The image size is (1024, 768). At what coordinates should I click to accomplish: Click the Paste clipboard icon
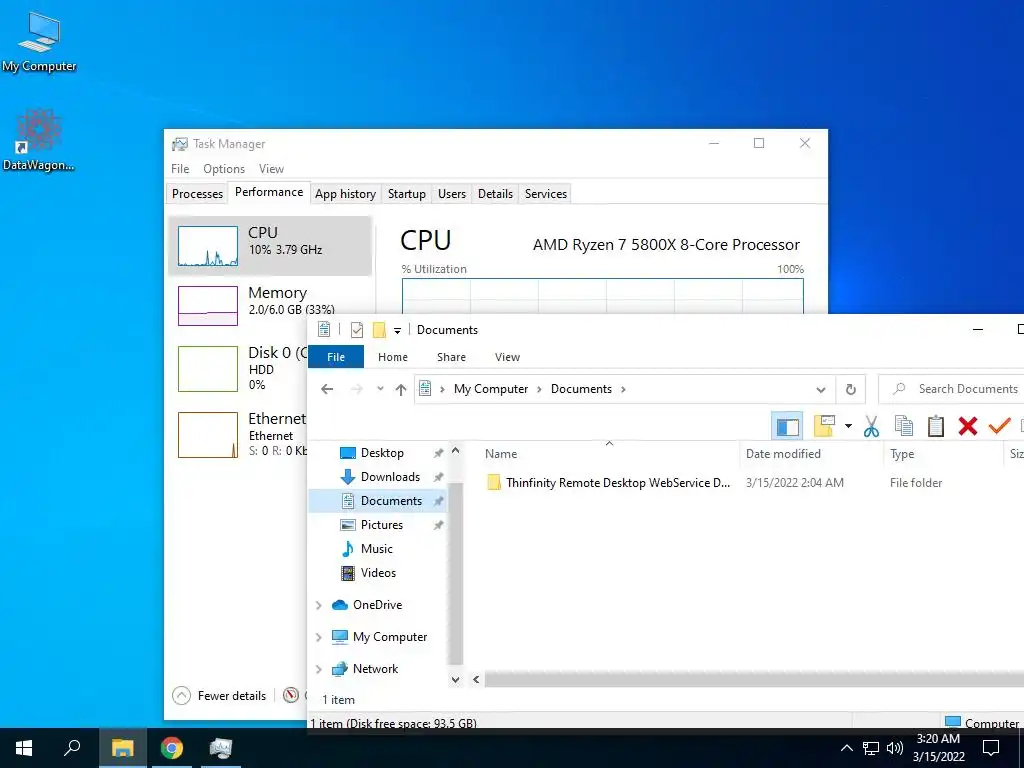click(936, 426)
